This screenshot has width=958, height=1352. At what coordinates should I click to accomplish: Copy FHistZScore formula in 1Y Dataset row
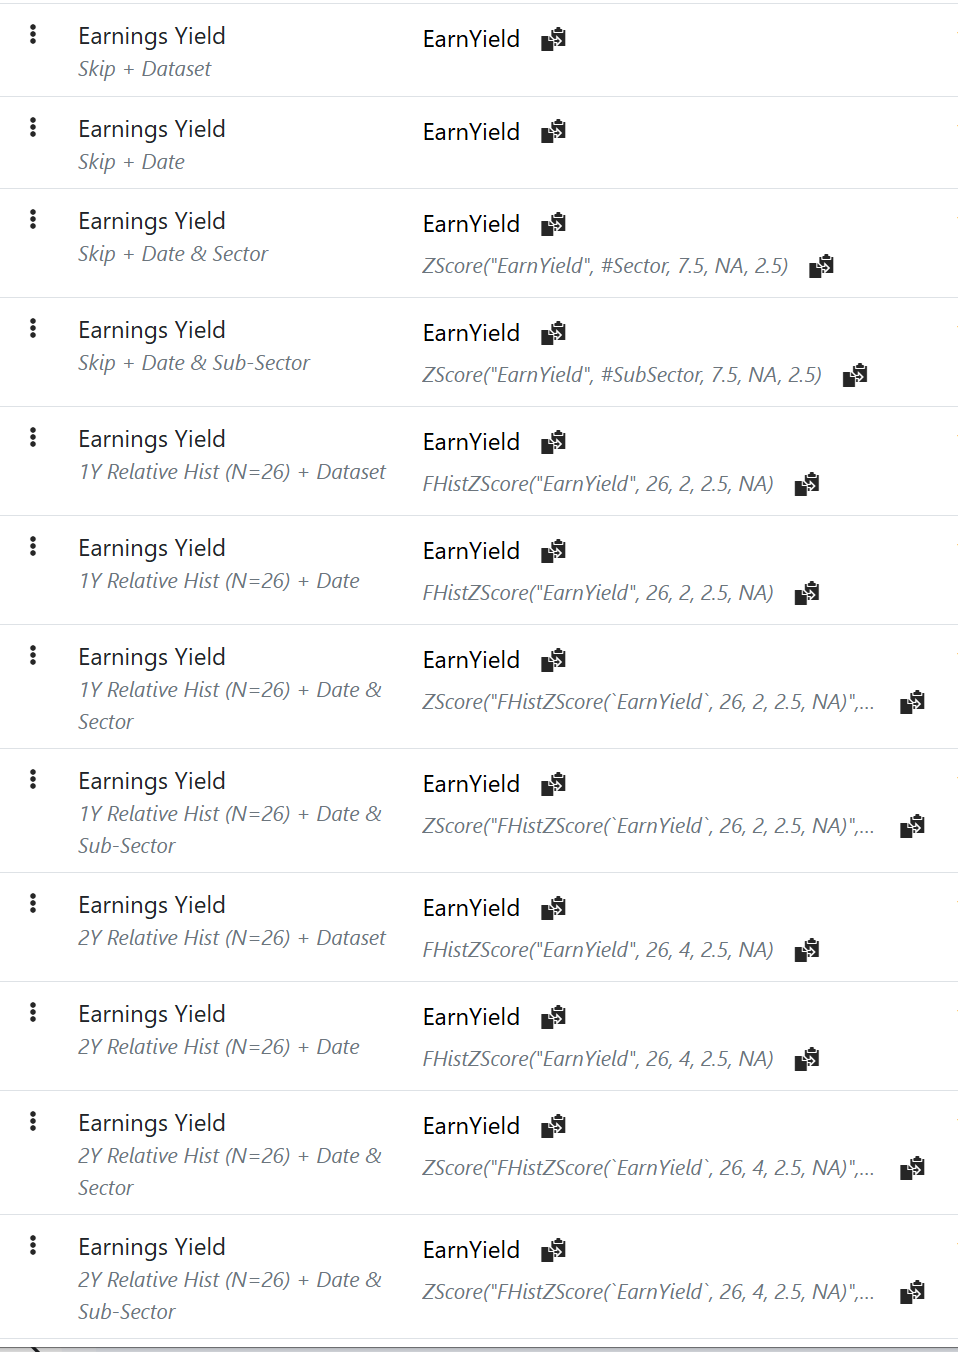[807, 484]
